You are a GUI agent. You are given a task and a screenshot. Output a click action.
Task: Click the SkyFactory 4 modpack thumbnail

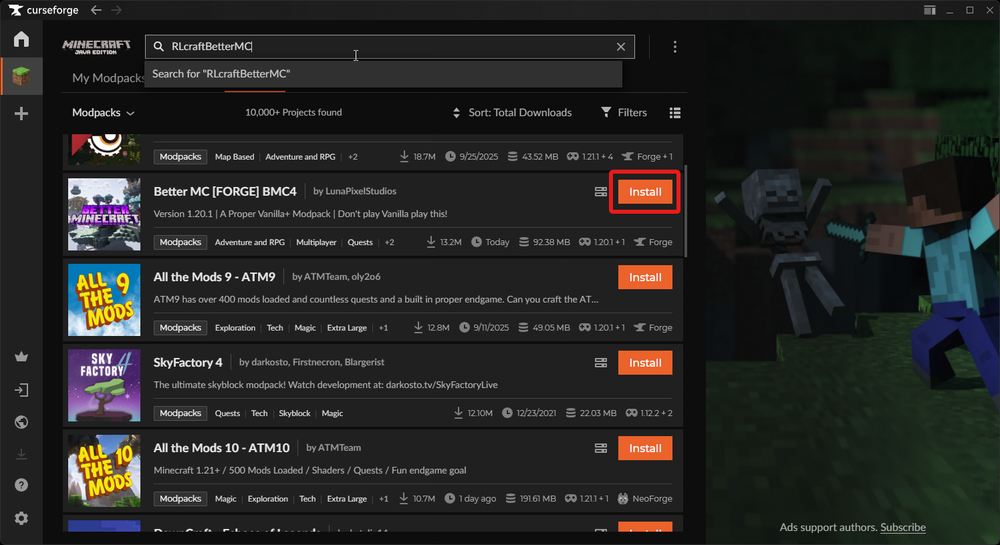(104, 385)
